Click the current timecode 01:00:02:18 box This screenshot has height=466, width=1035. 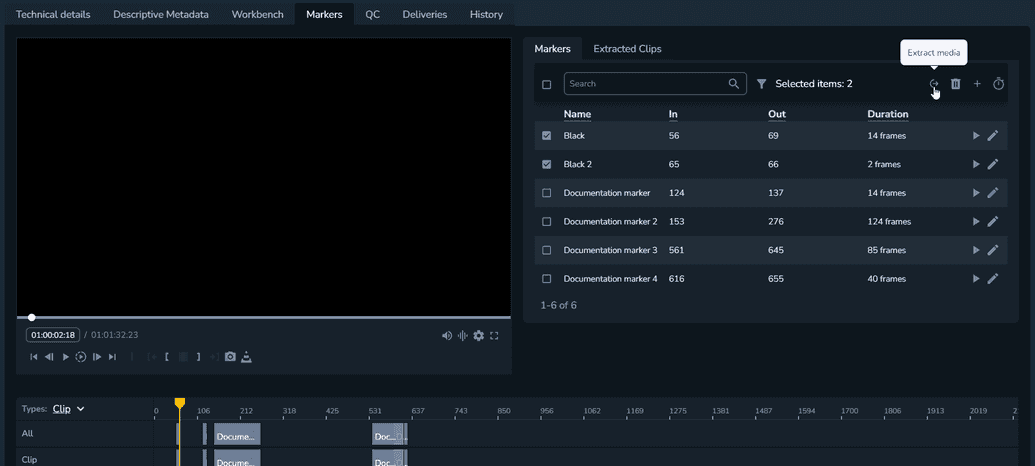coord(53,335)
